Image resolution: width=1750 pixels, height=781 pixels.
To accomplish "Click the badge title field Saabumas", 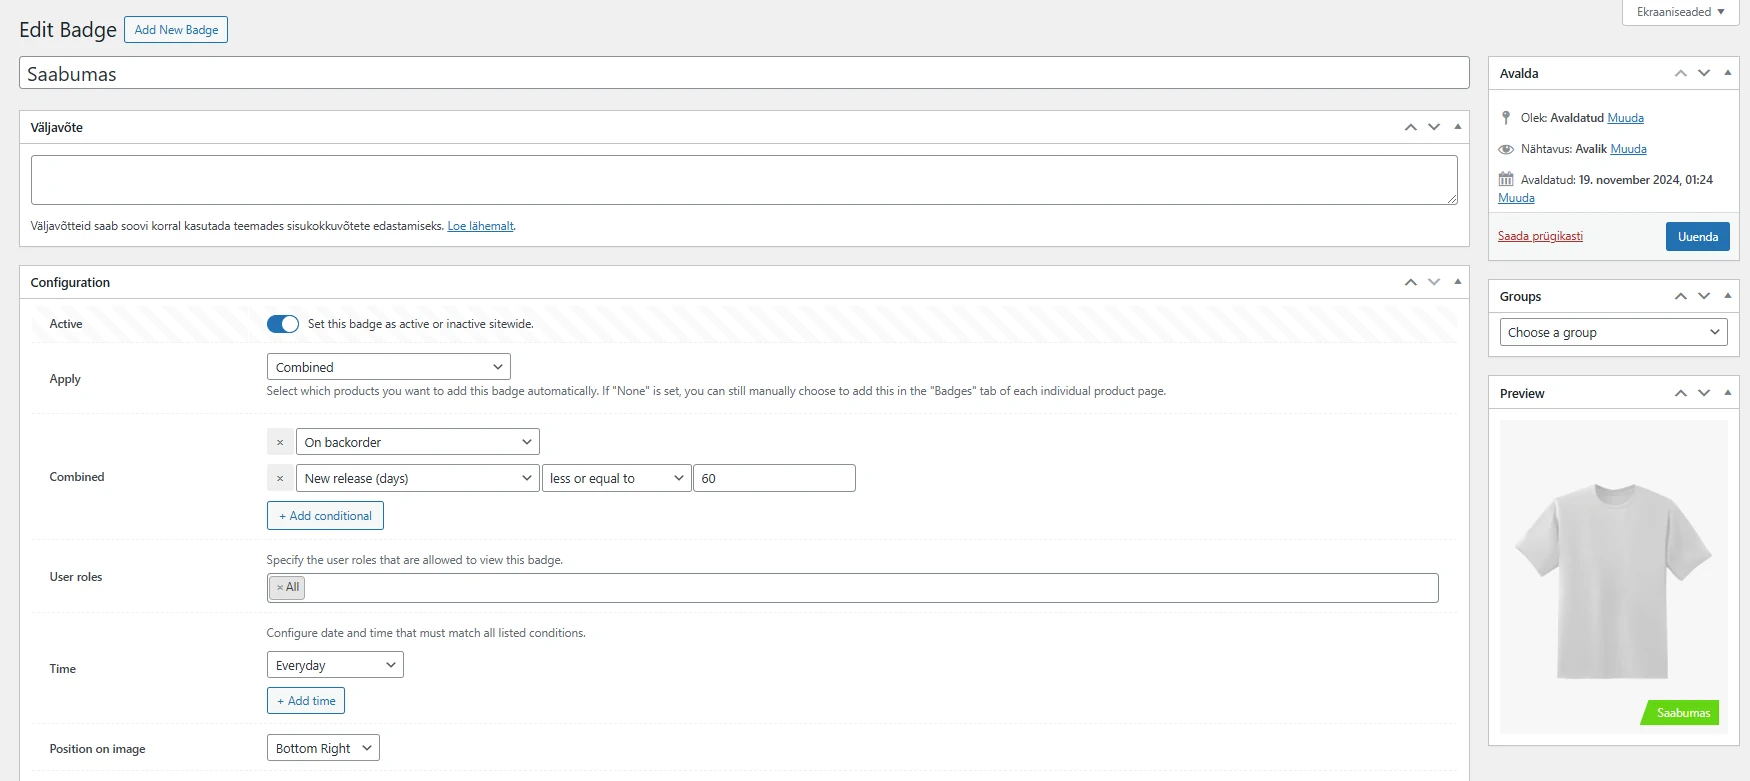I will point(743,73).
